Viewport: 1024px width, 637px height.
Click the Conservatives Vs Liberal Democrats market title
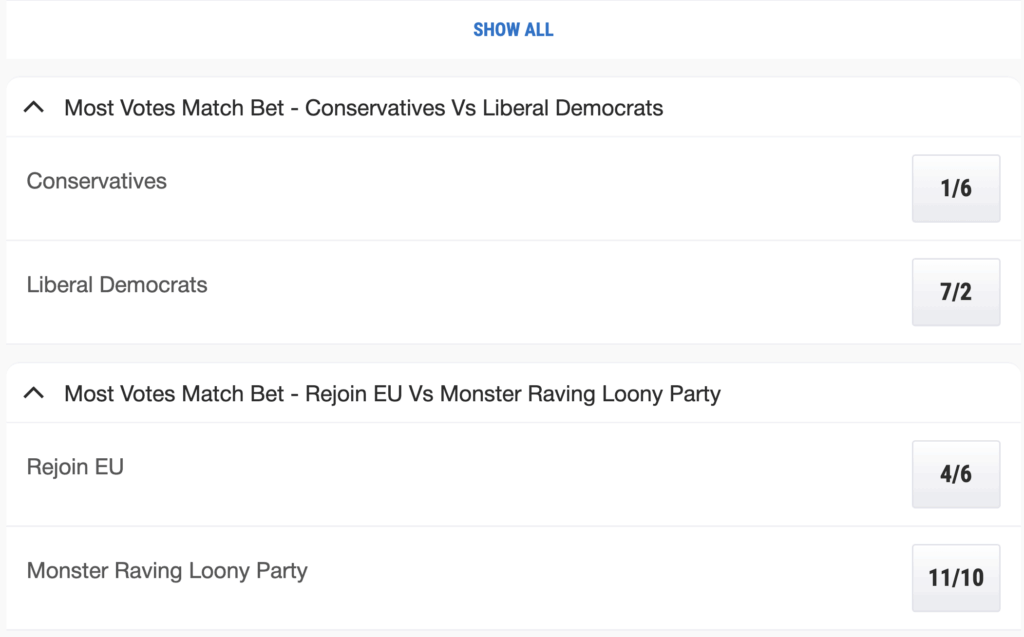pos(363,107)
